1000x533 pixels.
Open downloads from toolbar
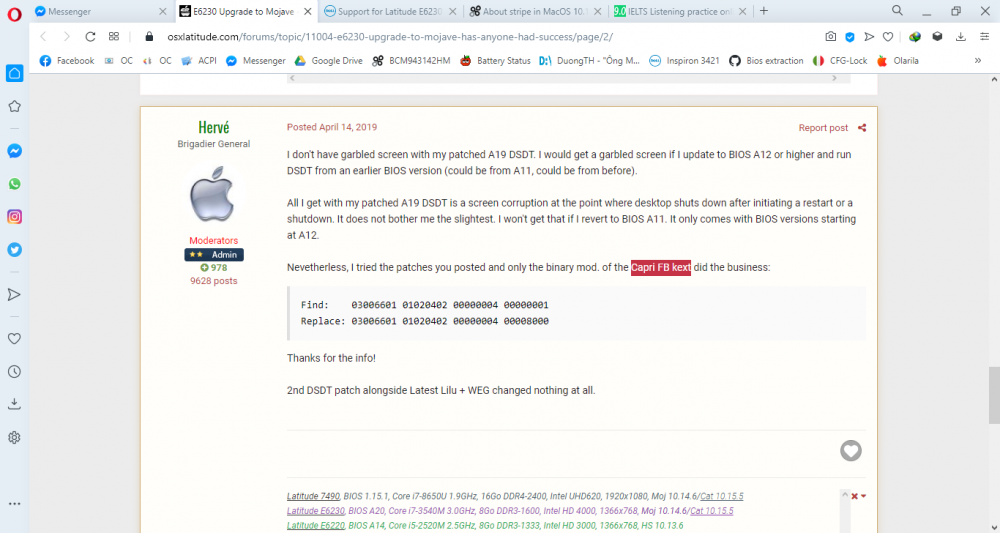coord(960,37)
